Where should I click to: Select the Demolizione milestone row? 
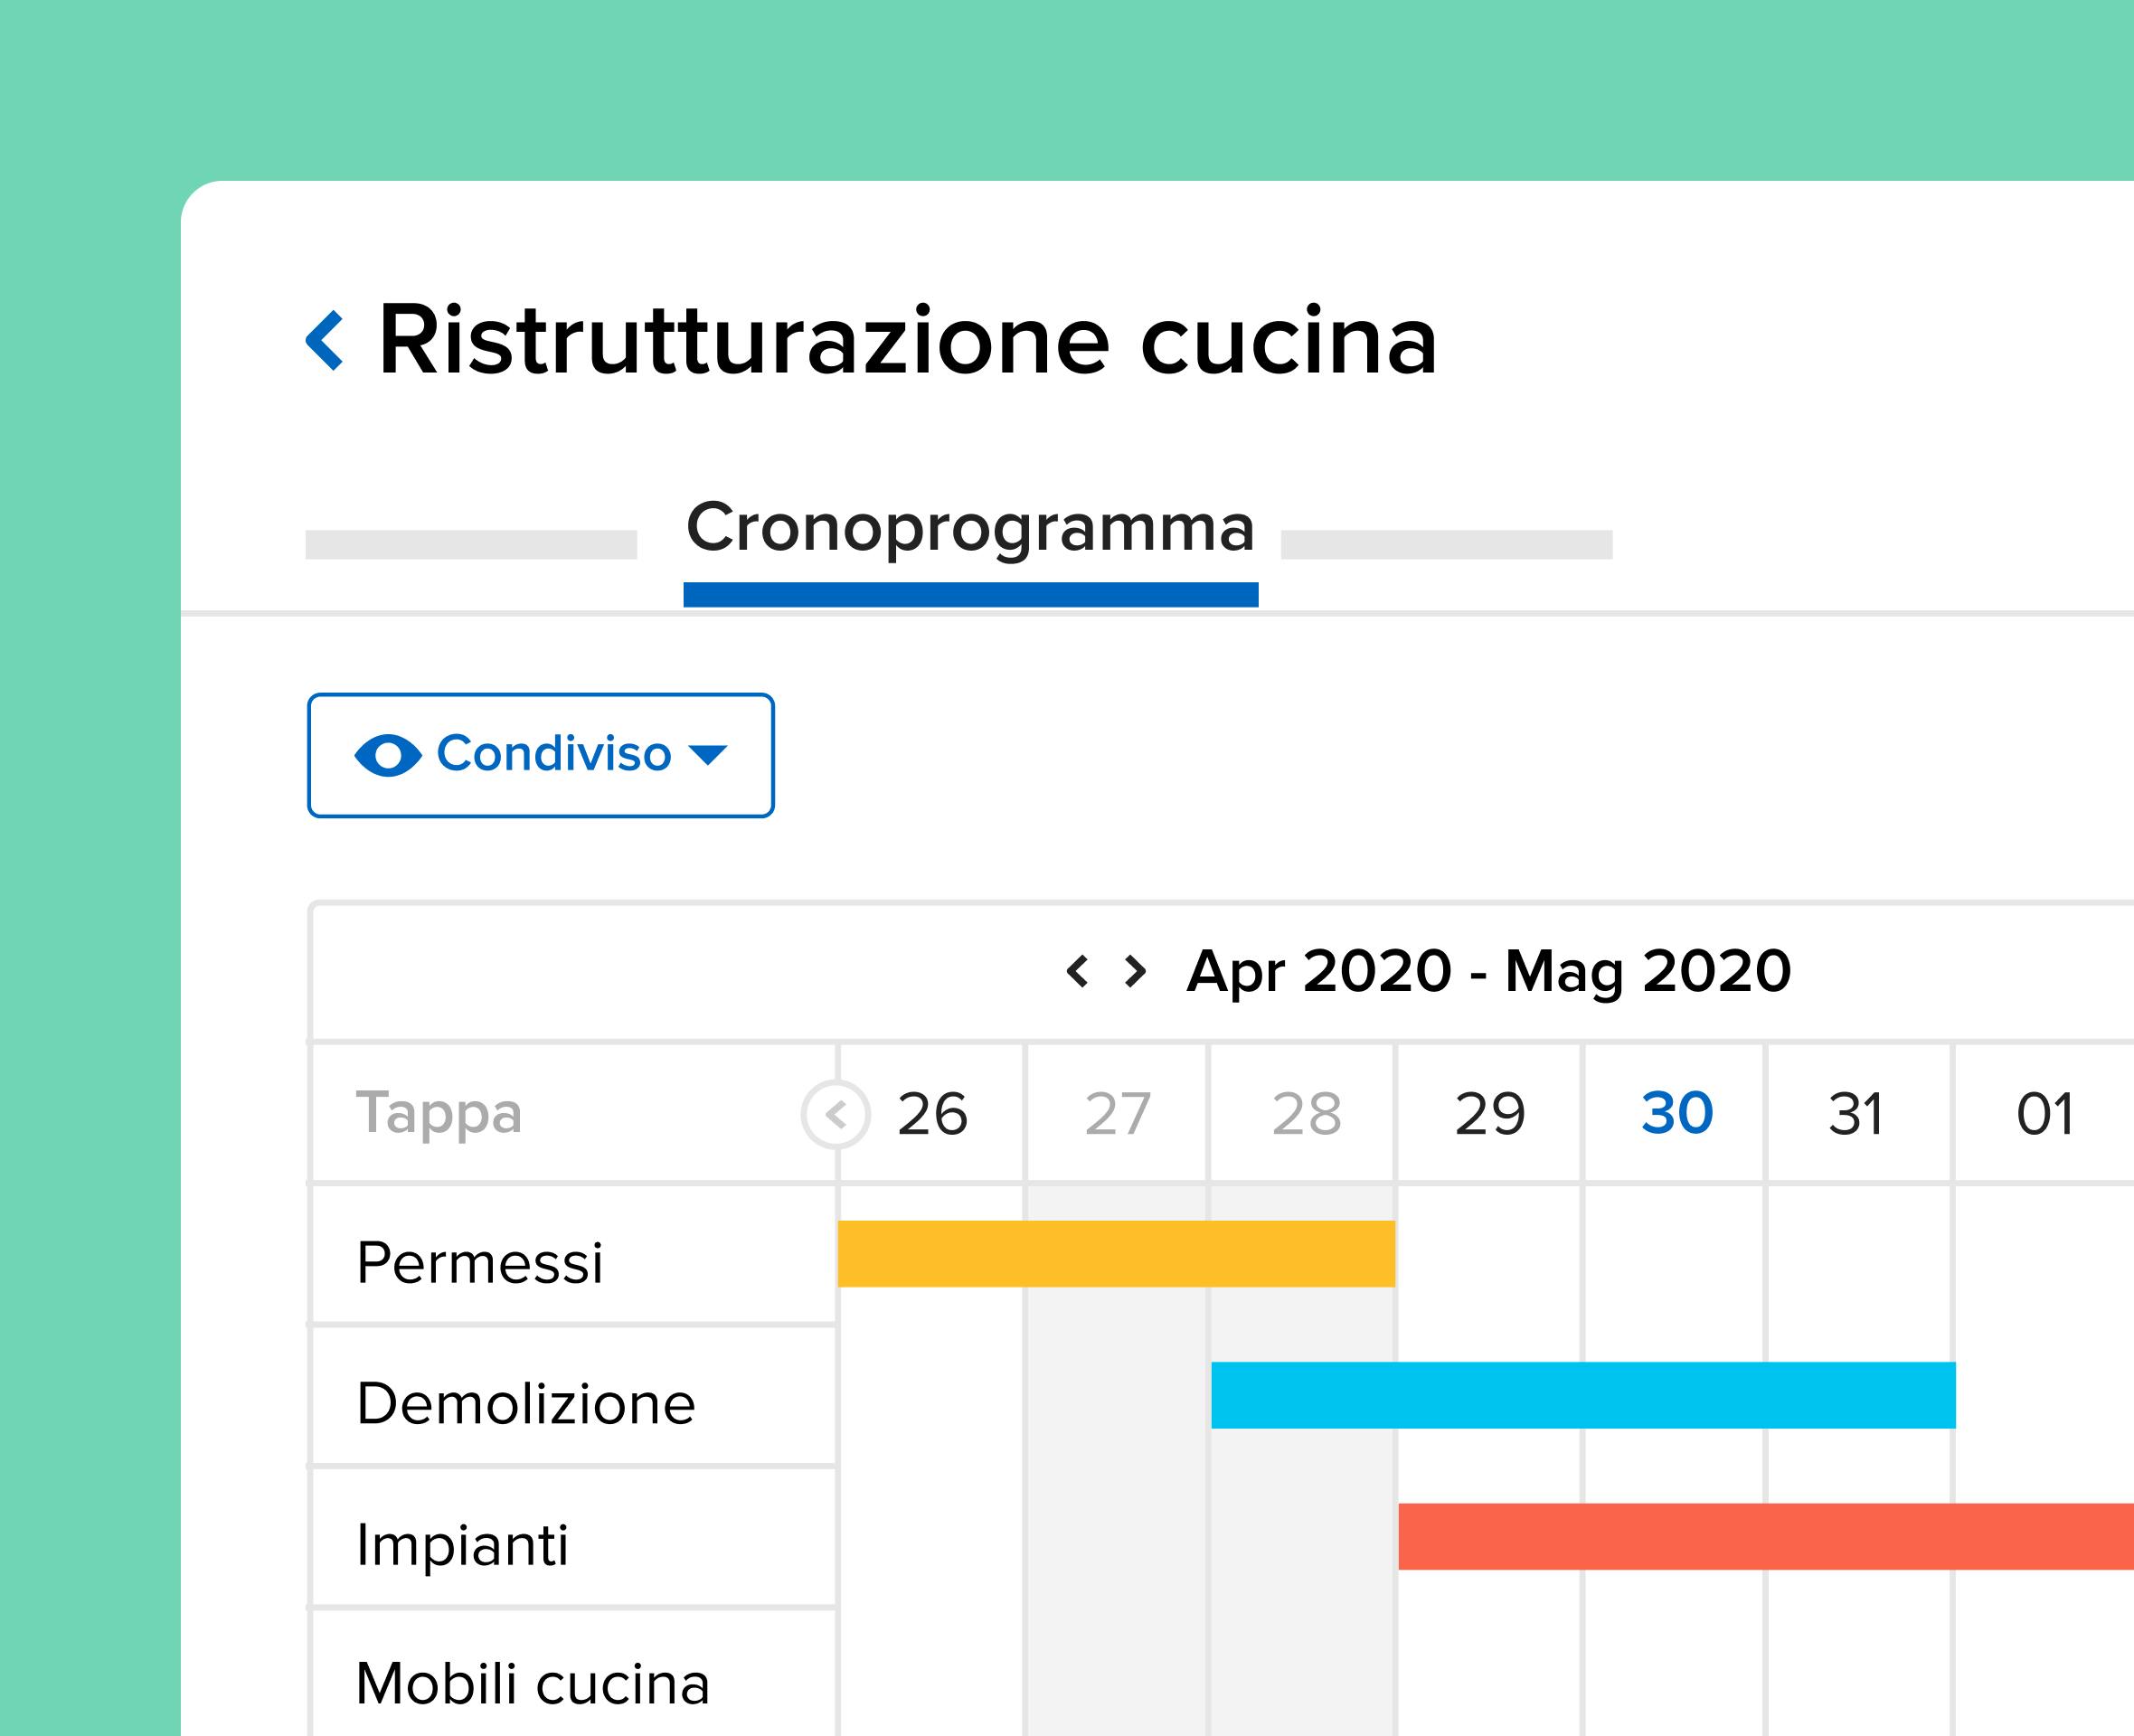coord(526,1403)
